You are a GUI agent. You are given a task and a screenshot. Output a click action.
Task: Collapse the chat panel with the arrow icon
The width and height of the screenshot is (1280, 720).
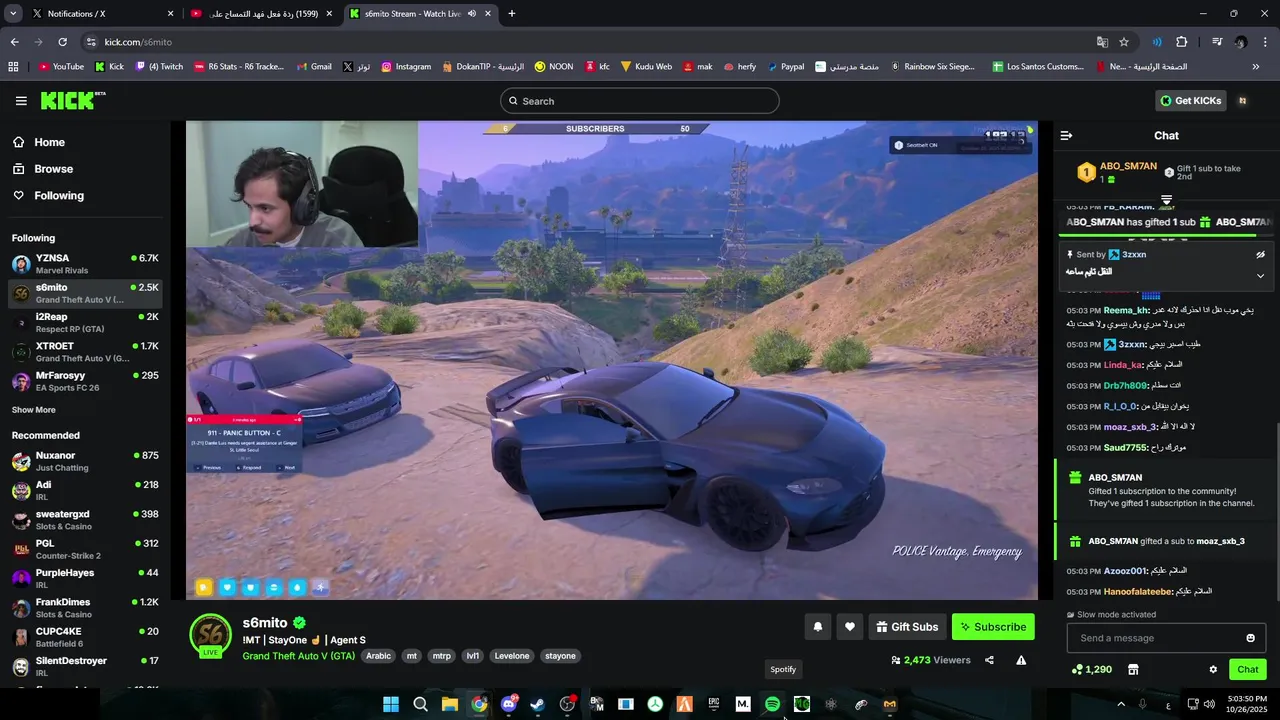point(1066,135)
